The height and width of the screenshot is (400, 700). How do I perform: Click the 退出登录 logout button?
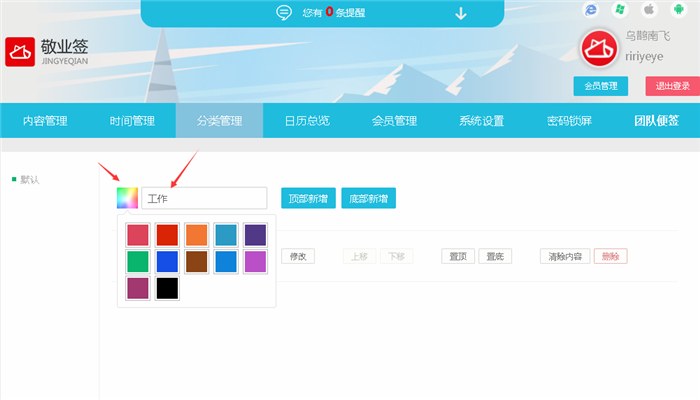click(x=672, y=86)
